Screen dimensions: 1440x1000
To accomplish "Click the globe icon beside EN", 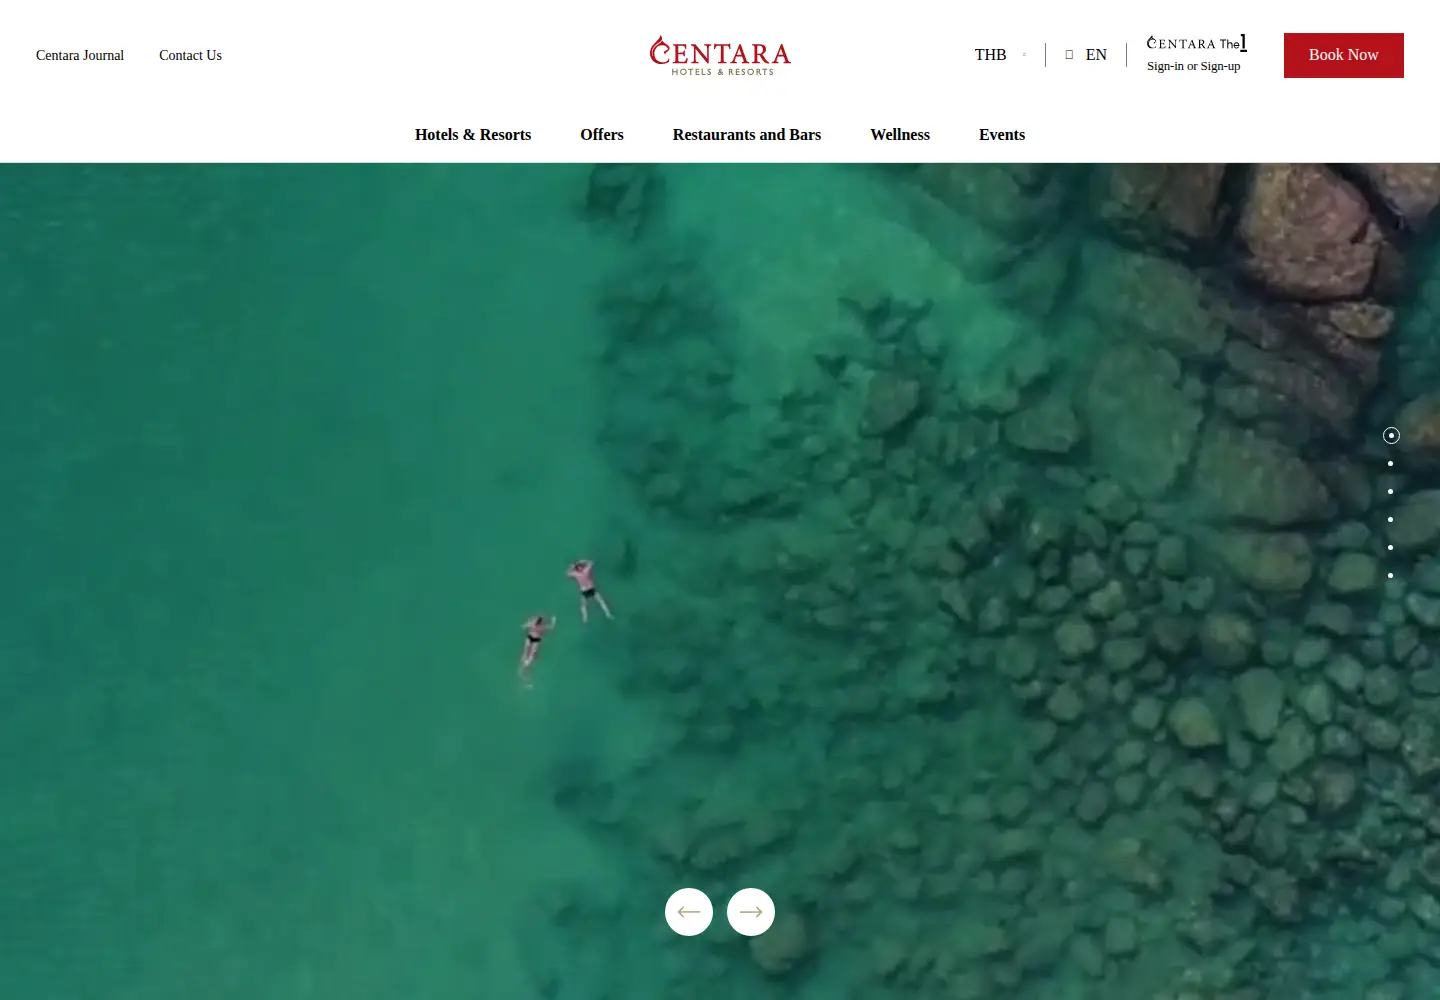I will [x=1069, y=55].
